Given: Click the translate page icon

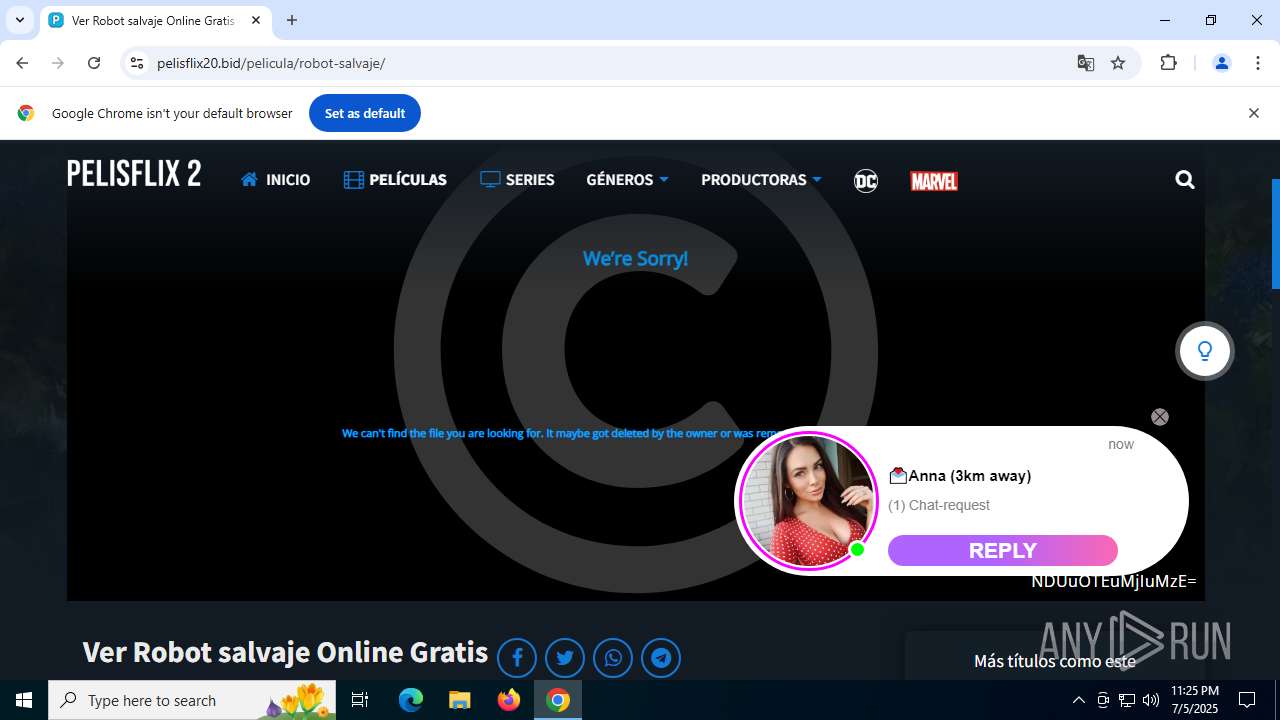Looking at the screenshot, I should (x=1086, y=63).
